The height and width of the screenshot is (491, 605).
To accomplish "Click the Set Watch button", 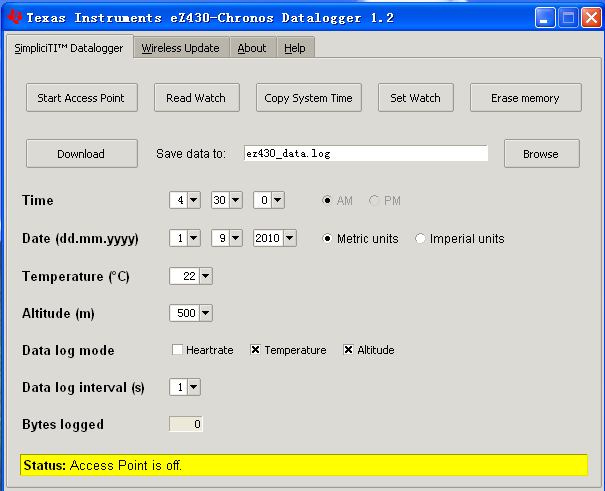I will pos(415,98).
